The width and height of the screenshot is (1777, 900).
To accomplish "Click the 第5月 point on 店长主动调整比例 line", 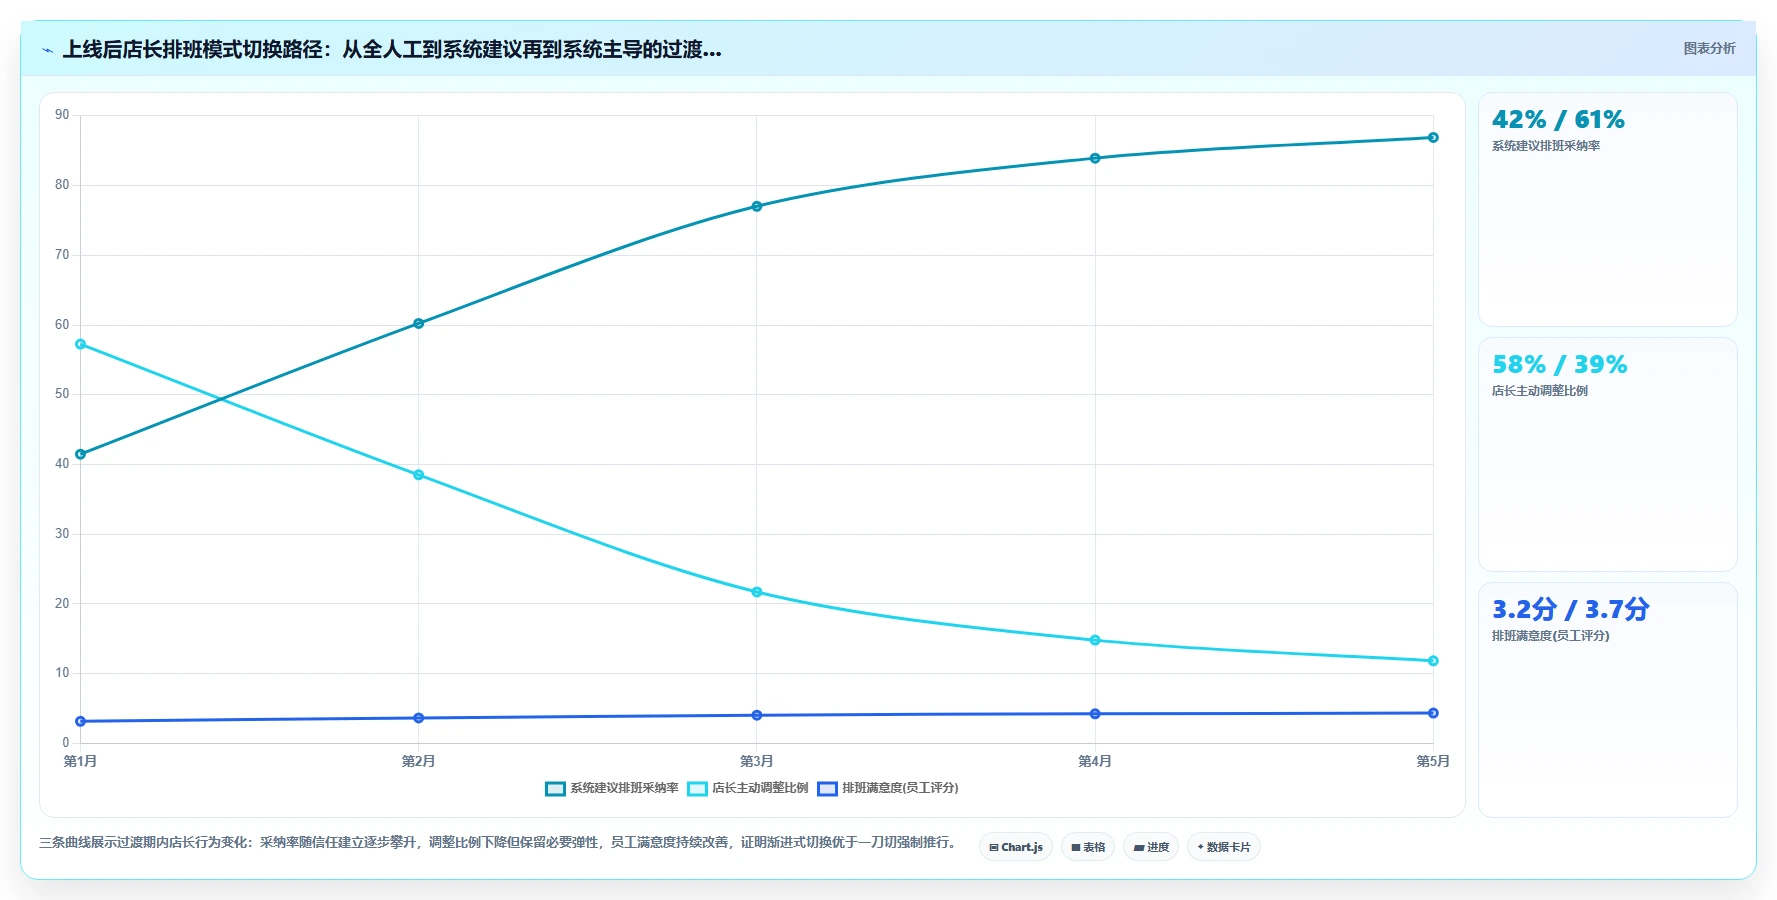I will click(x=1433, y=661).
